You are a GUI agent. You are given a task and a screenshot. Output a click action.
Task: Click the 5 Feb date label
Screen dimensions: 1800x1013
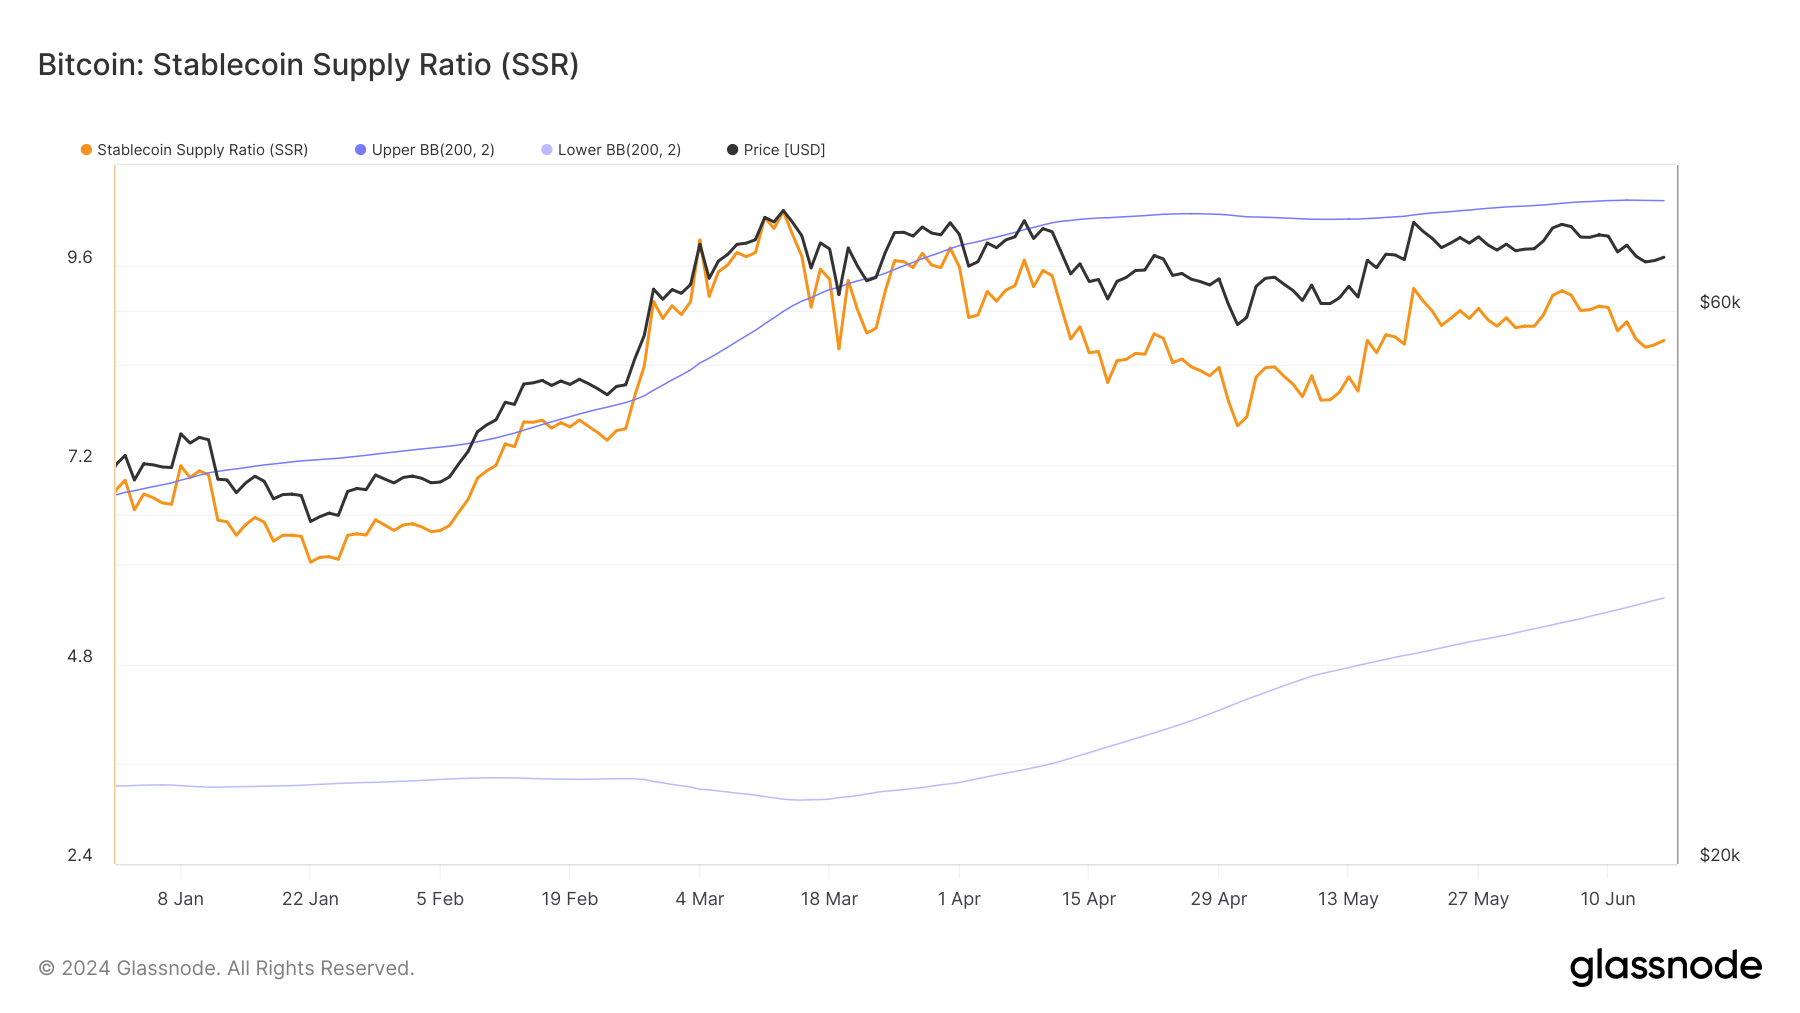coord(440,899)
